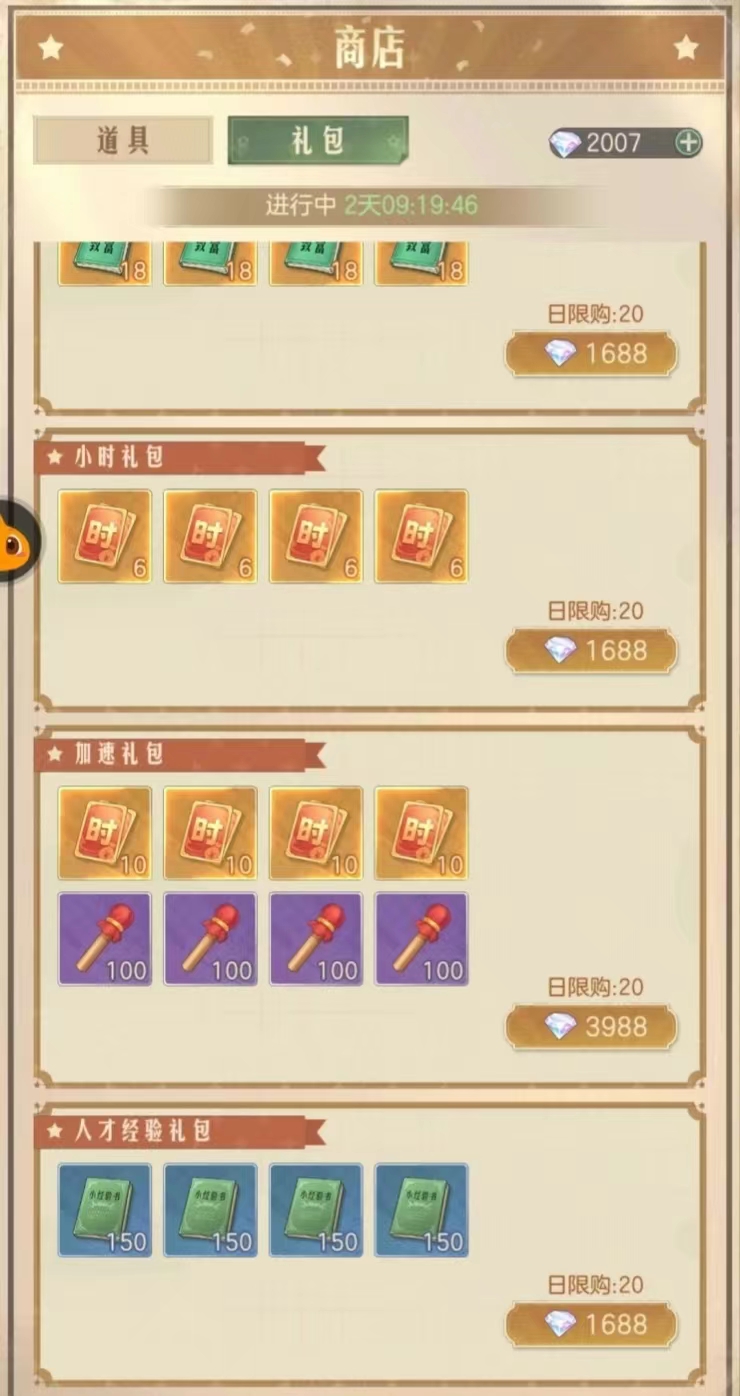The width and height of the screenshot is (740, 1396).
Task: Tap the plus icon to add diamonds
Action: (688, 143)
